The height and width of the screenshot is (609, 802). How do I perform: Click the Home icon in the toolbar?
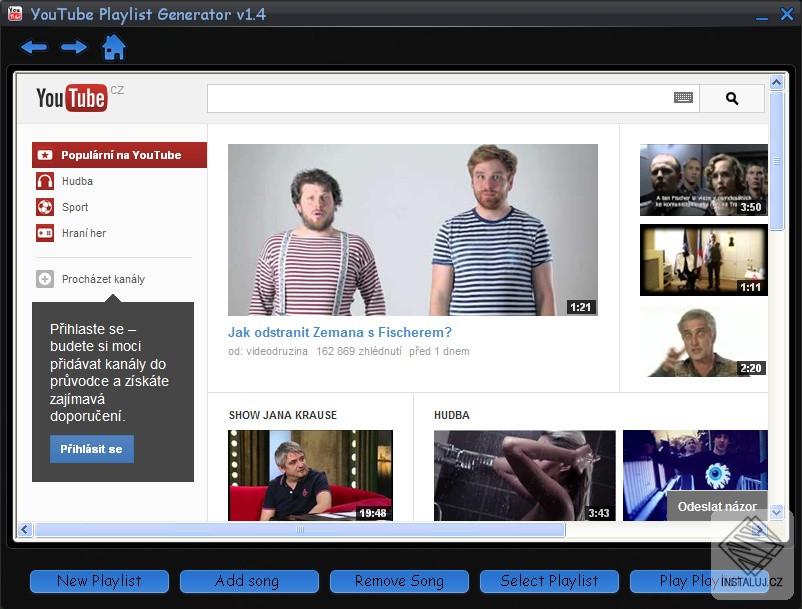tap(114, 46)
